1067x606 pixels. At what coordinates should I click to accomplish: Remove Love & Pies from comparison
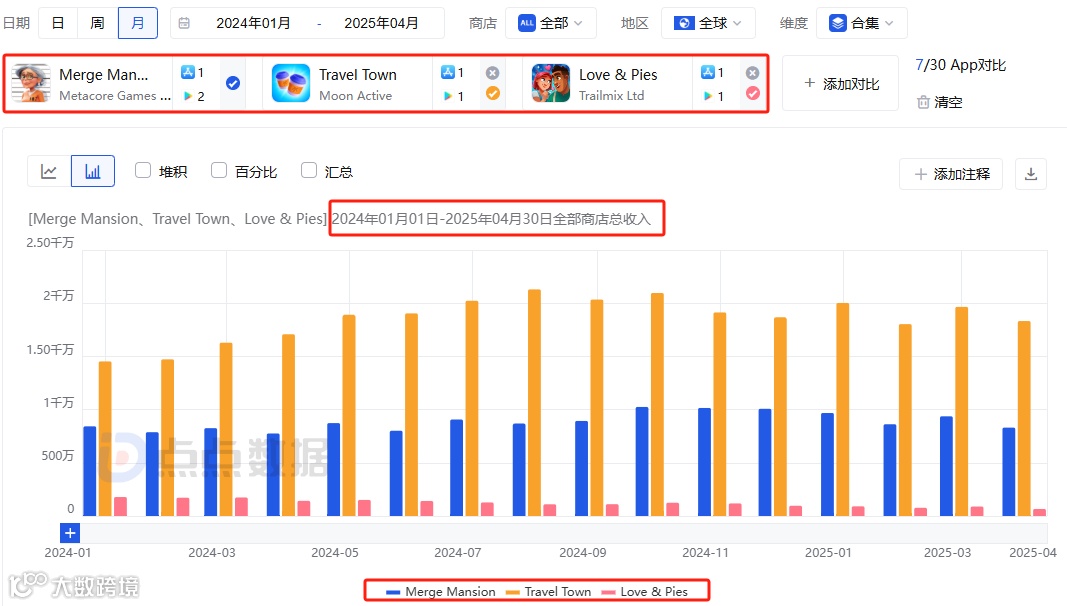pyautogui.click(x=752, y=73)
